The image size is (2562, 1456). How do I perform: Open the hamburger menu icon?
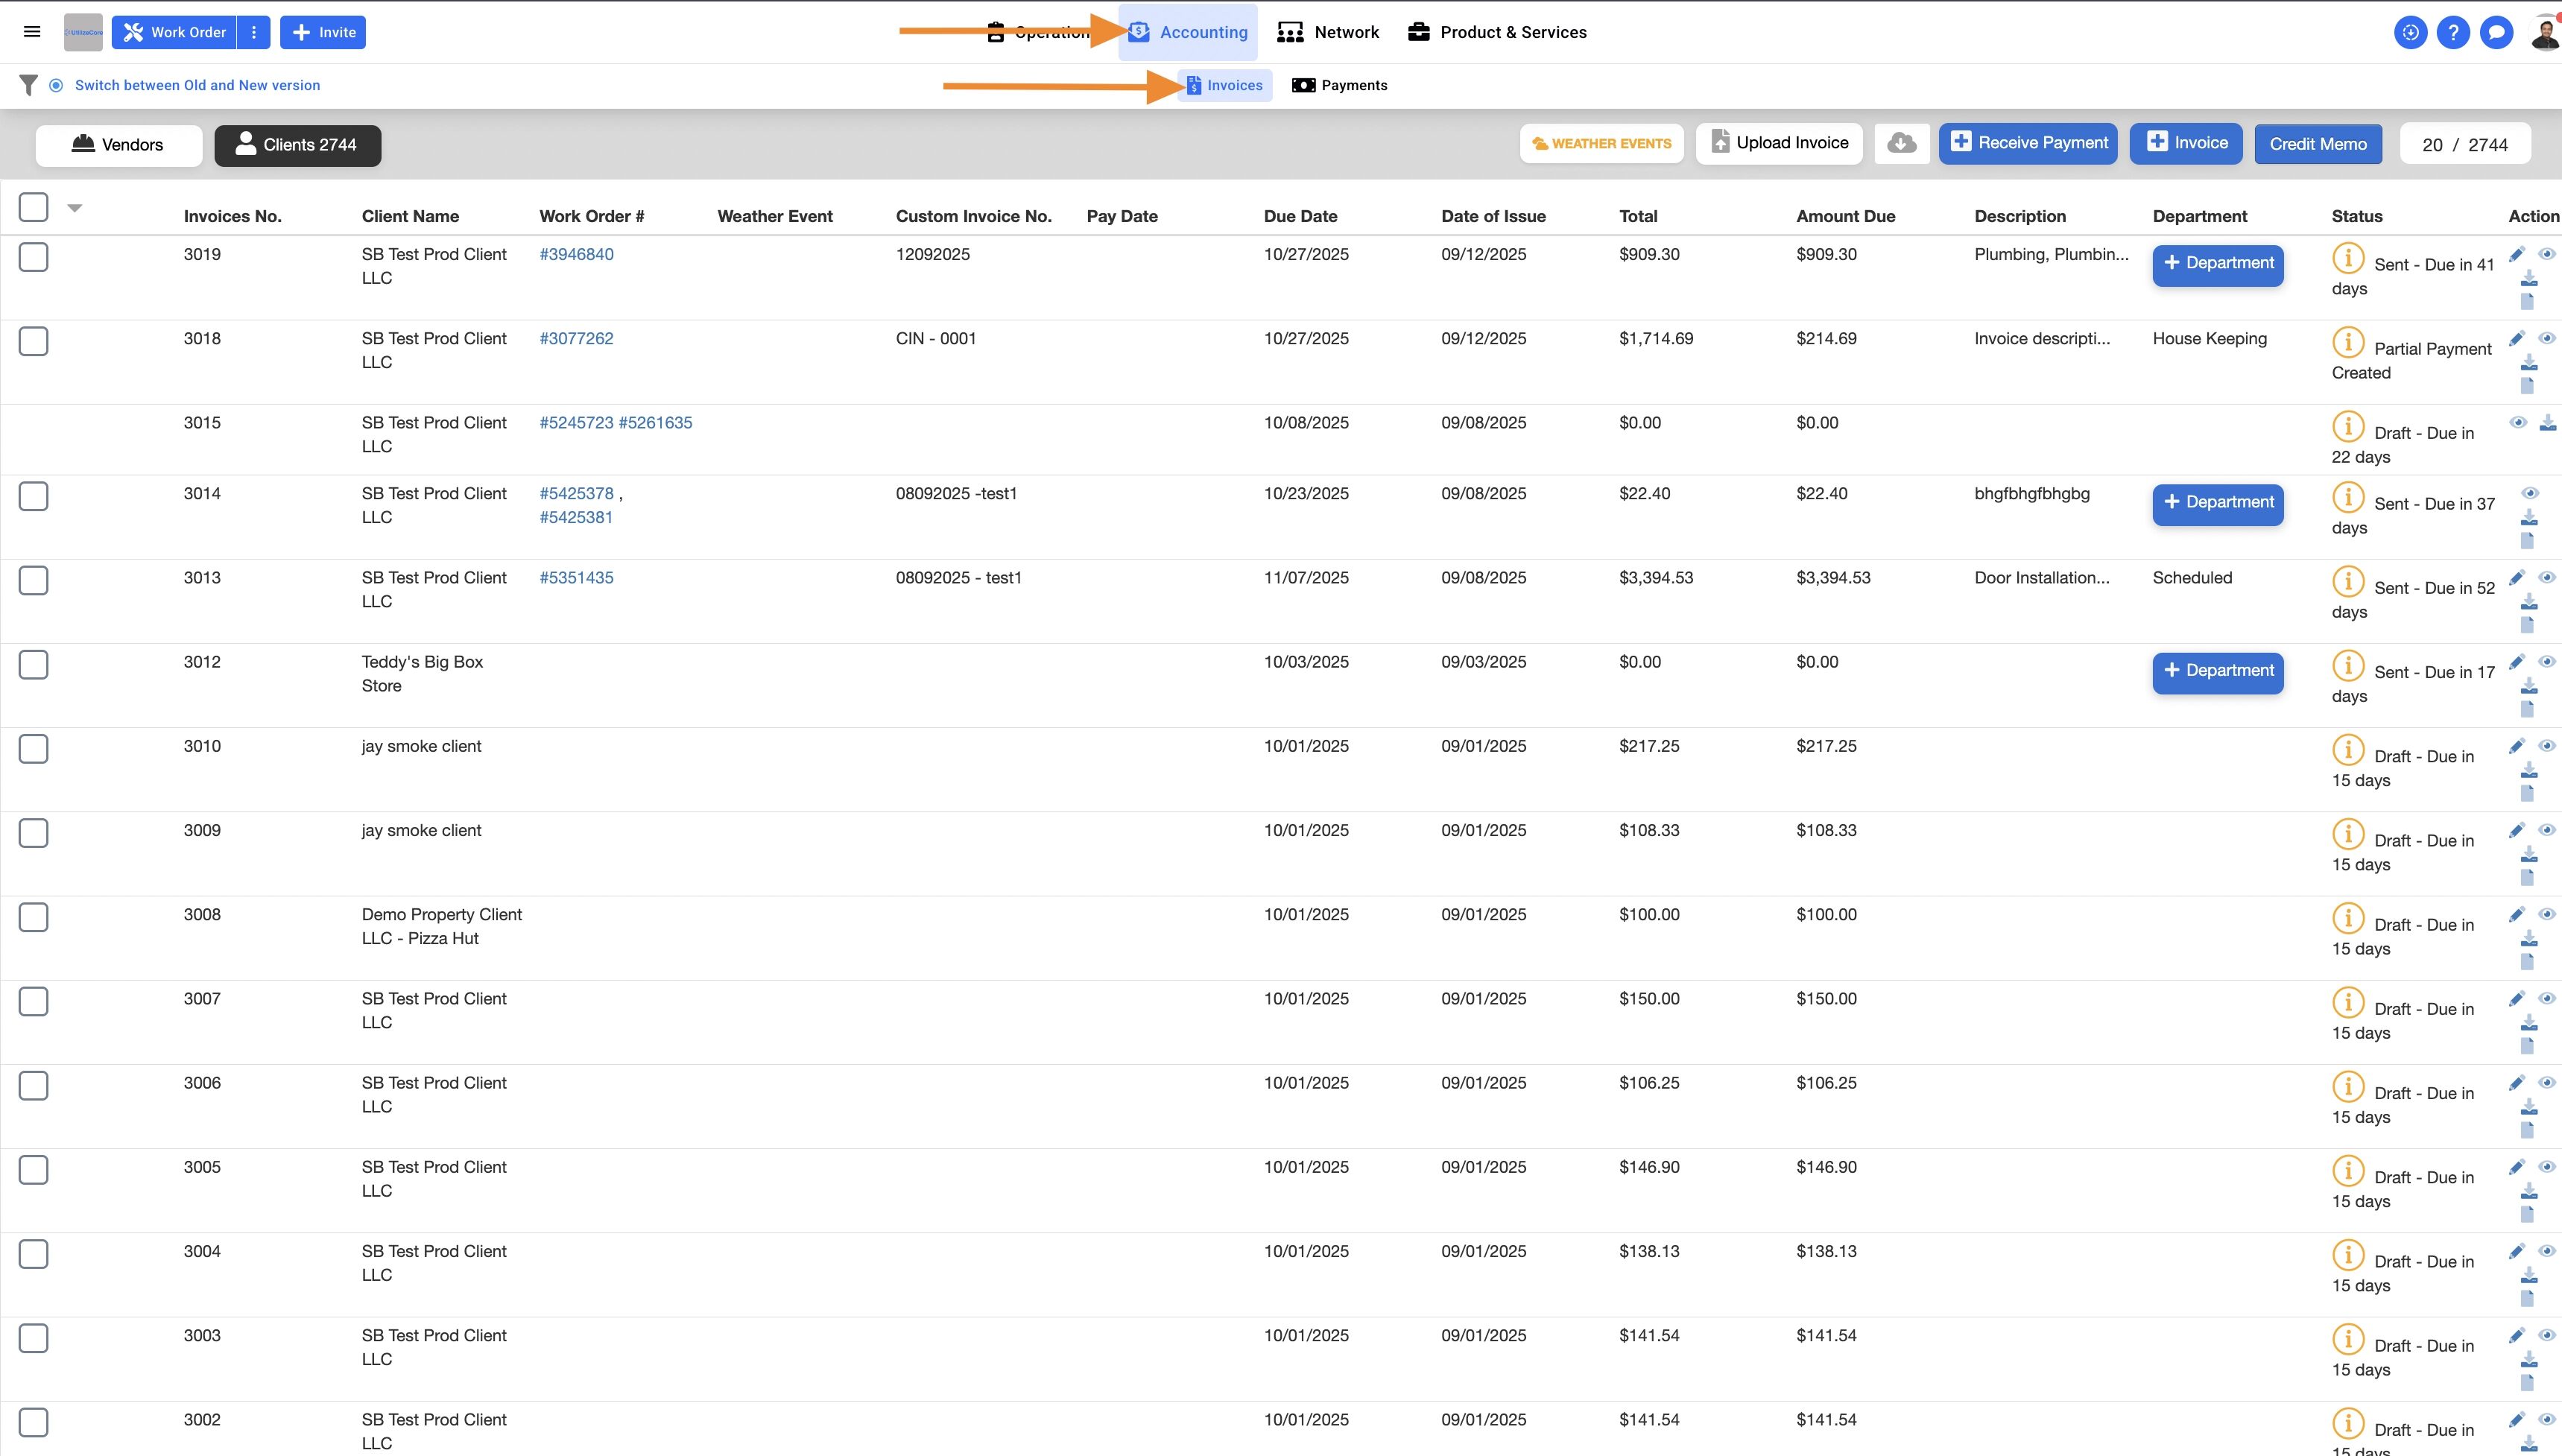click(x=32, y=32)
